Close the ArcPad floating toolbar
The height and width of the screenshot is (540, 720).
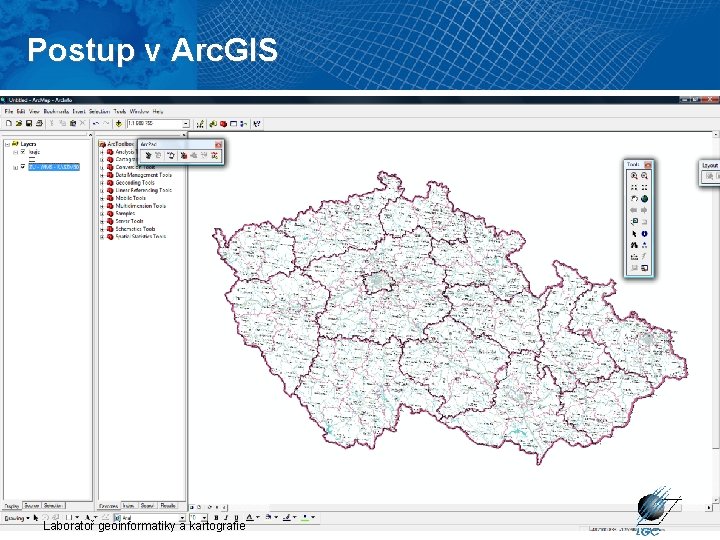coord(219,145)
